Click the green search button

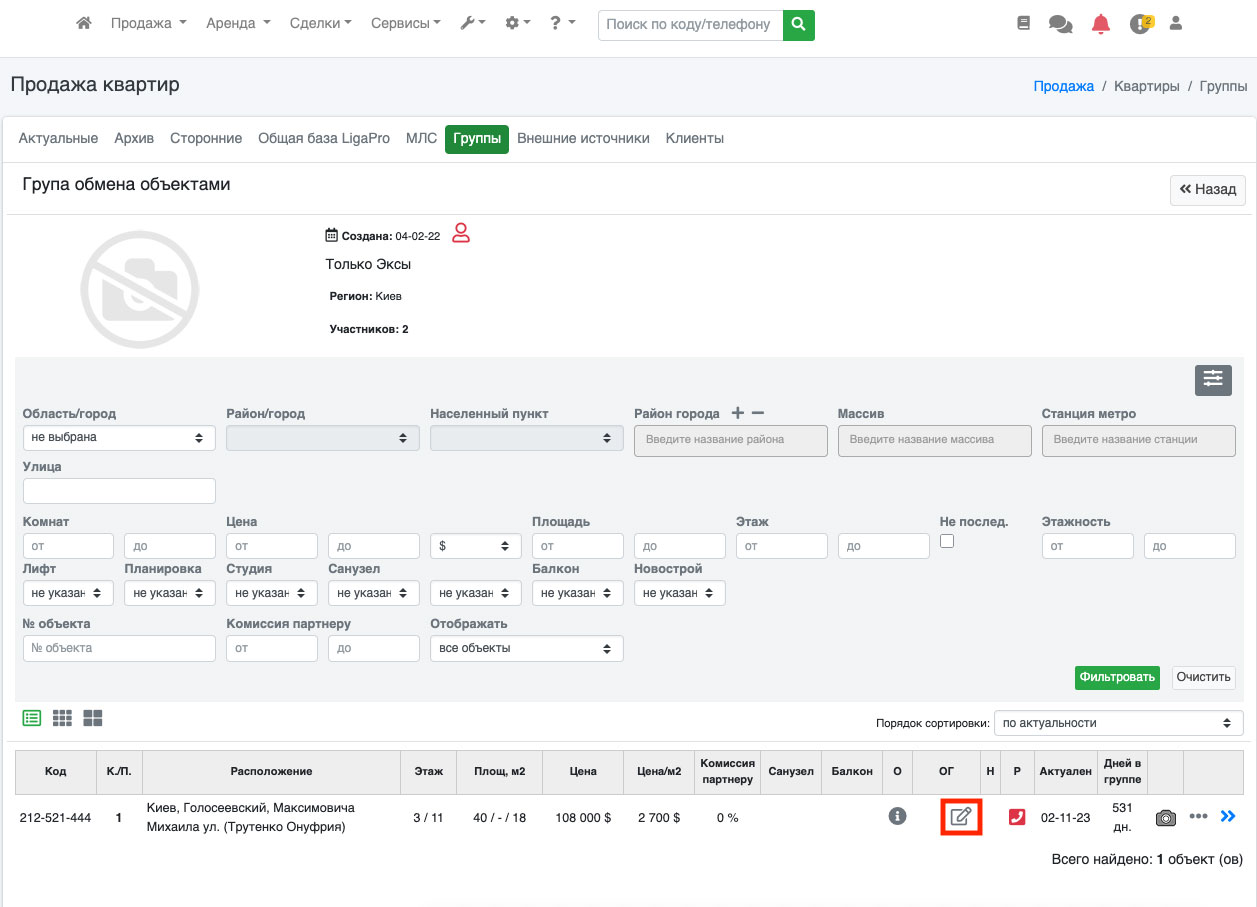[798, 24]
